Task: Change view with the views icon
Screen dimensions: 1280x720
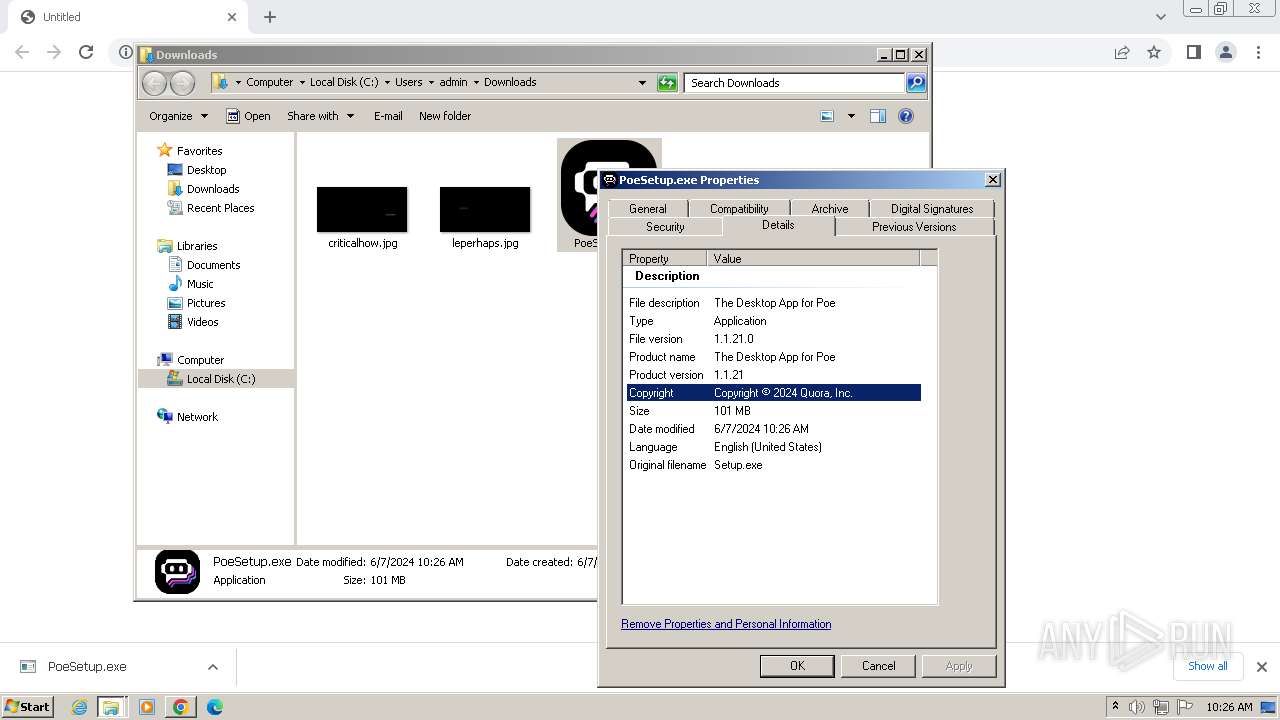Action: tap(827, 116)
